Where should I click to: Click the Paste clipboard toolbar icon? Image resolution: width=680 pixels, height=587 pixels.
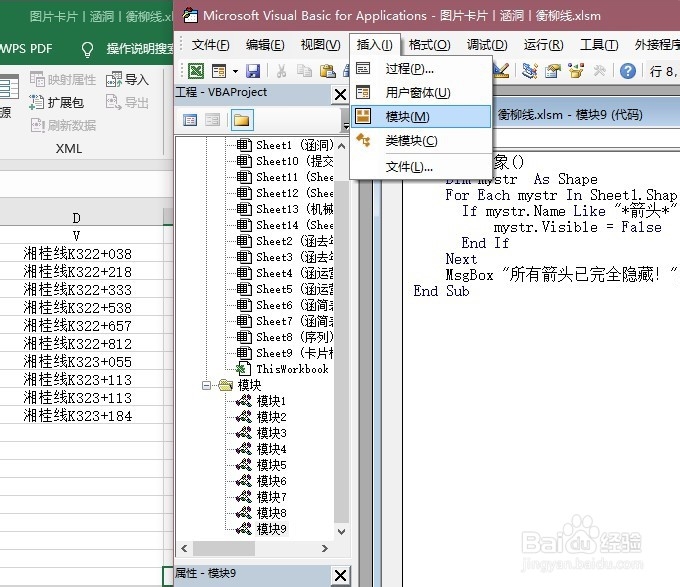(x=327, y=71)
